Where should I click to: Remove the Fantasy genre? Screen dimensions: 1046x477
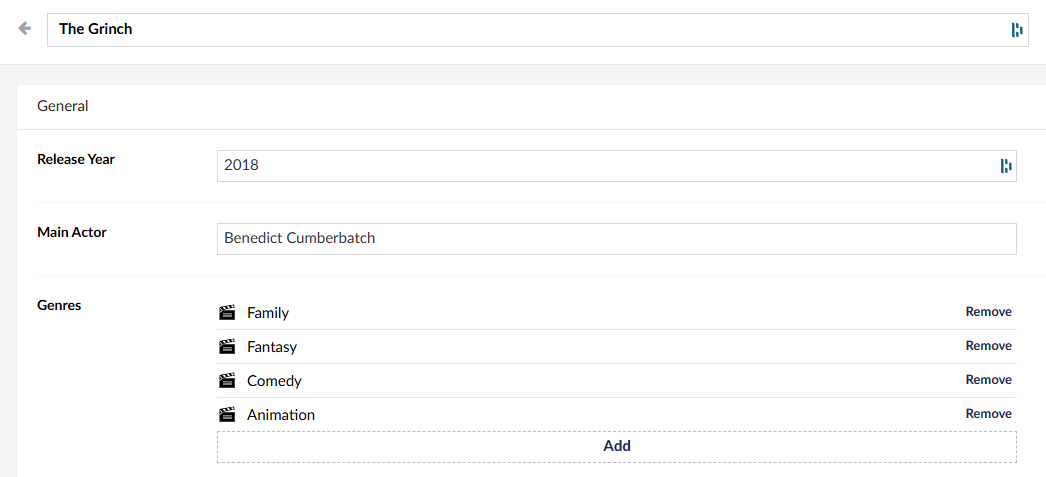click(x=989, y=346)
